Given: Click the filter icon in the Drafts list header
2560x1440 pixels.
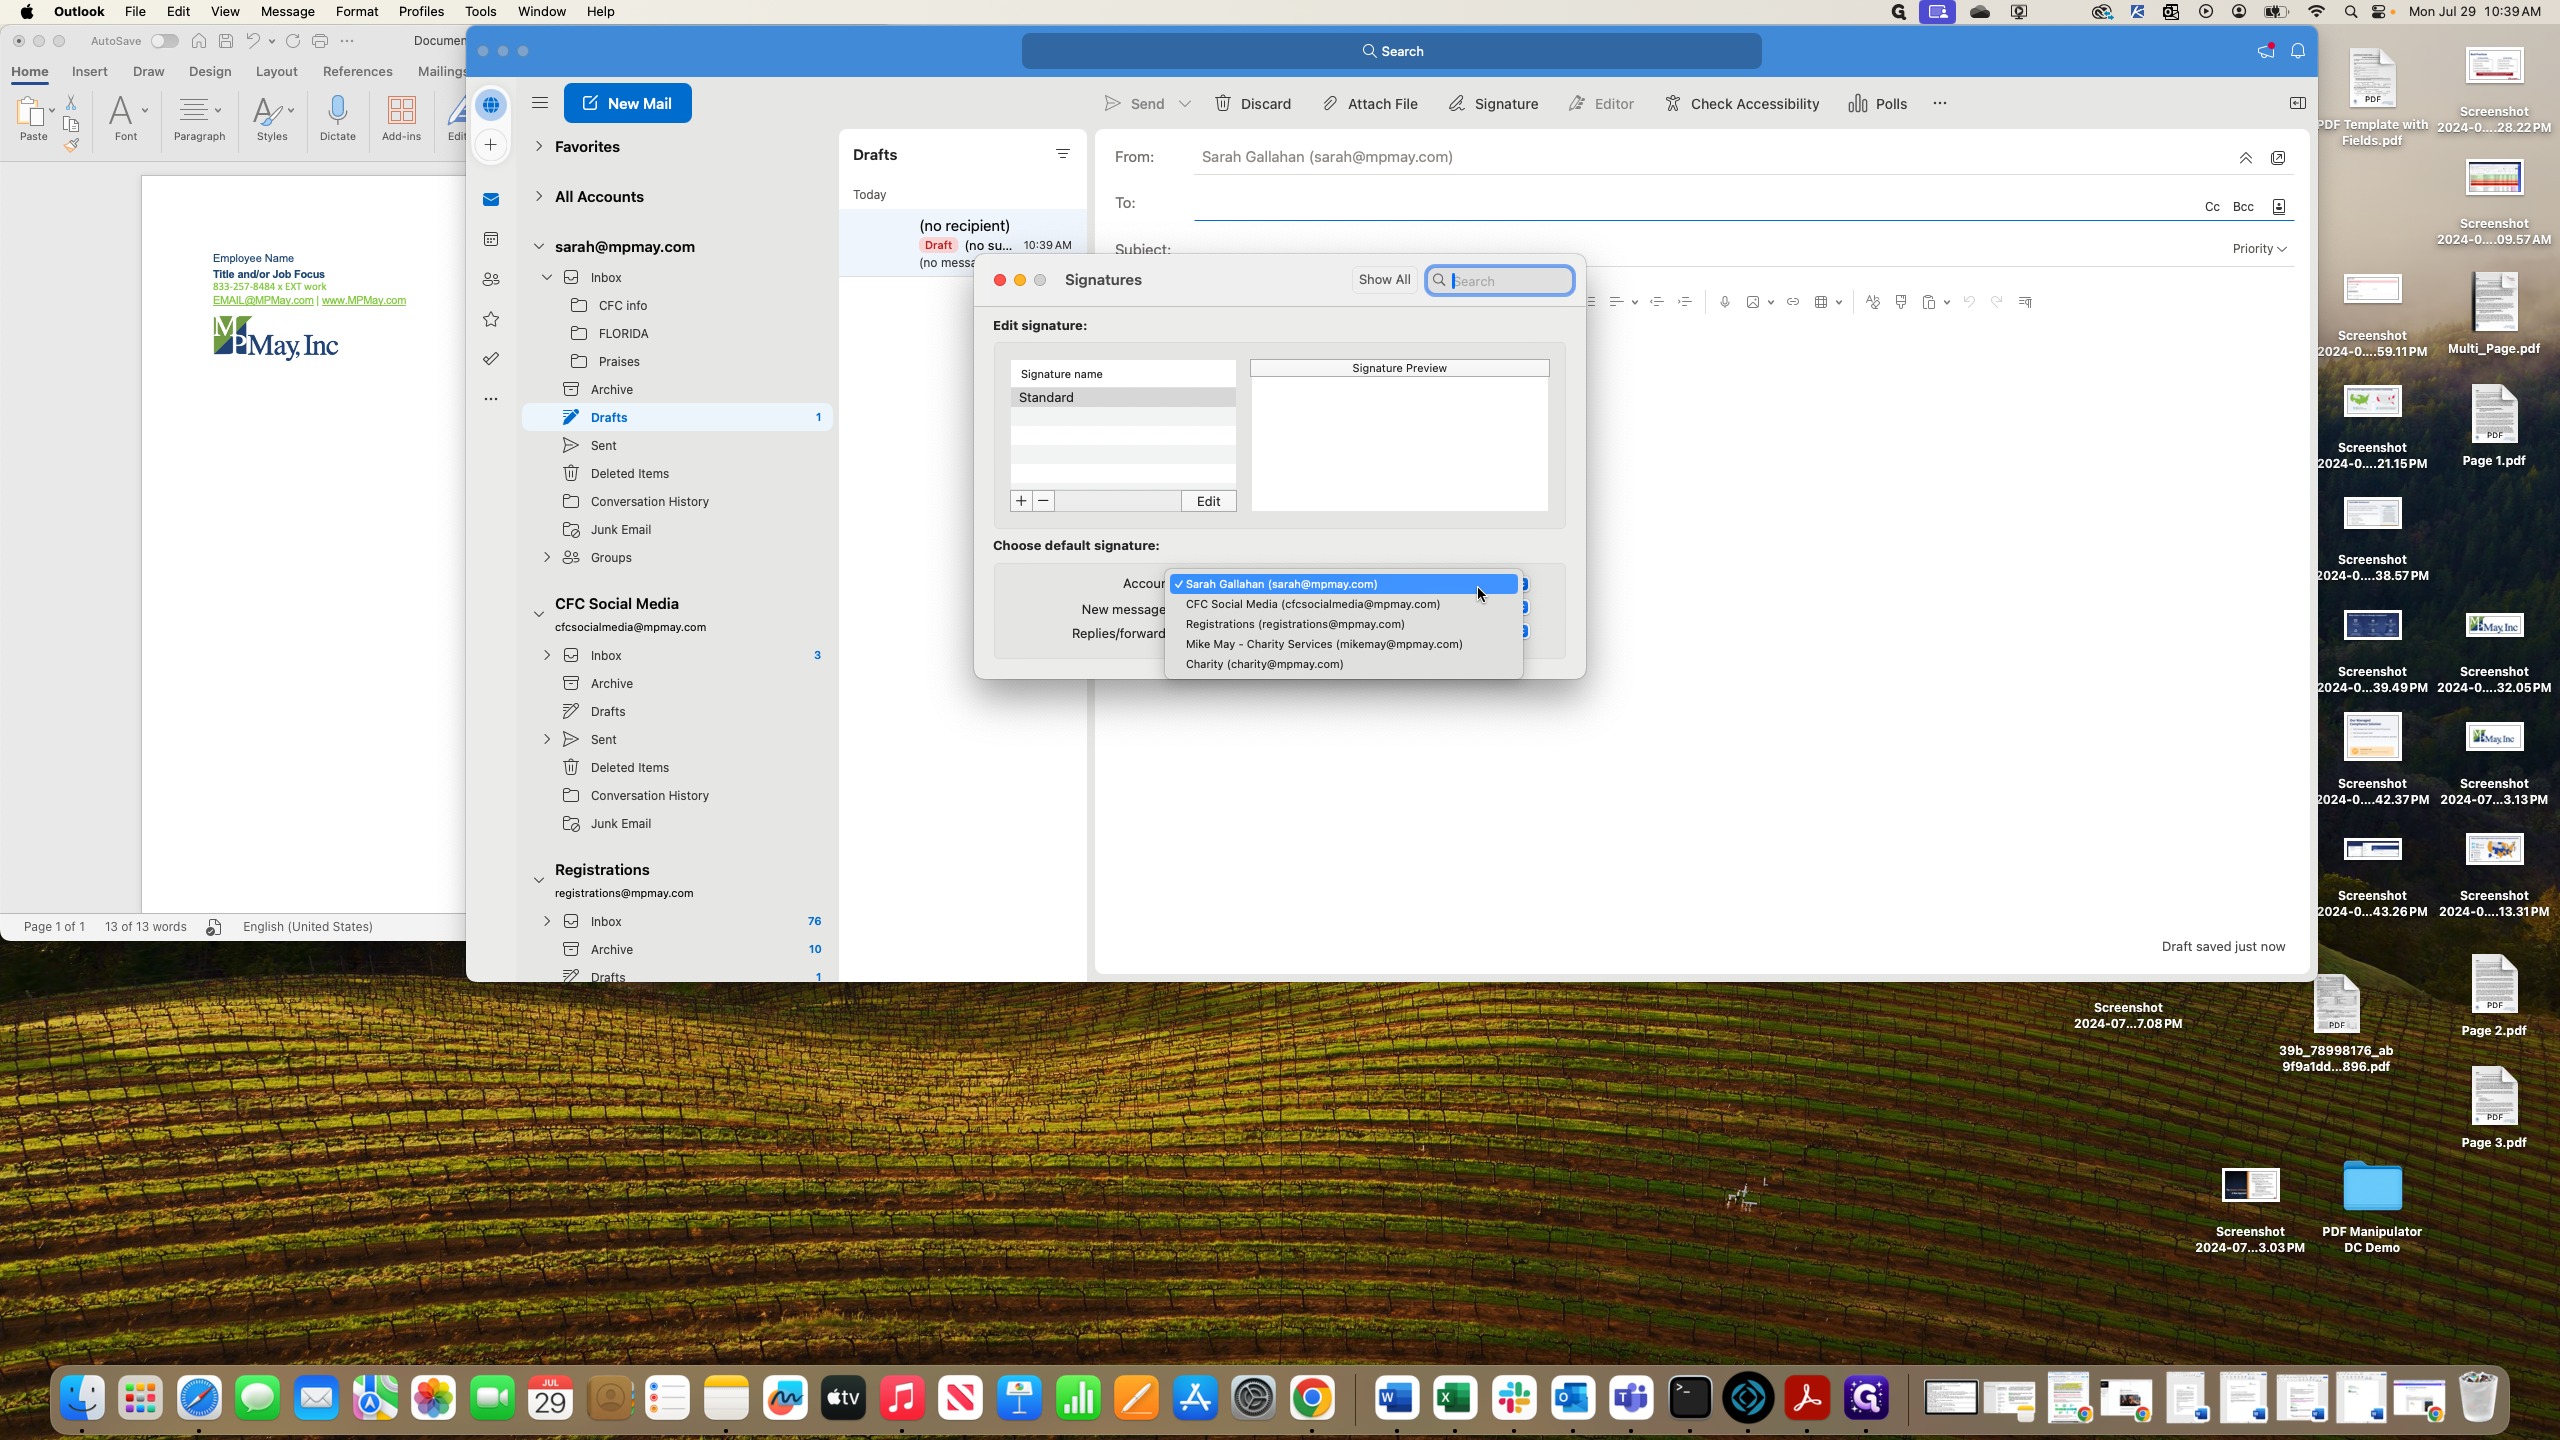Looking at the screenshot, I should 1062,154.
